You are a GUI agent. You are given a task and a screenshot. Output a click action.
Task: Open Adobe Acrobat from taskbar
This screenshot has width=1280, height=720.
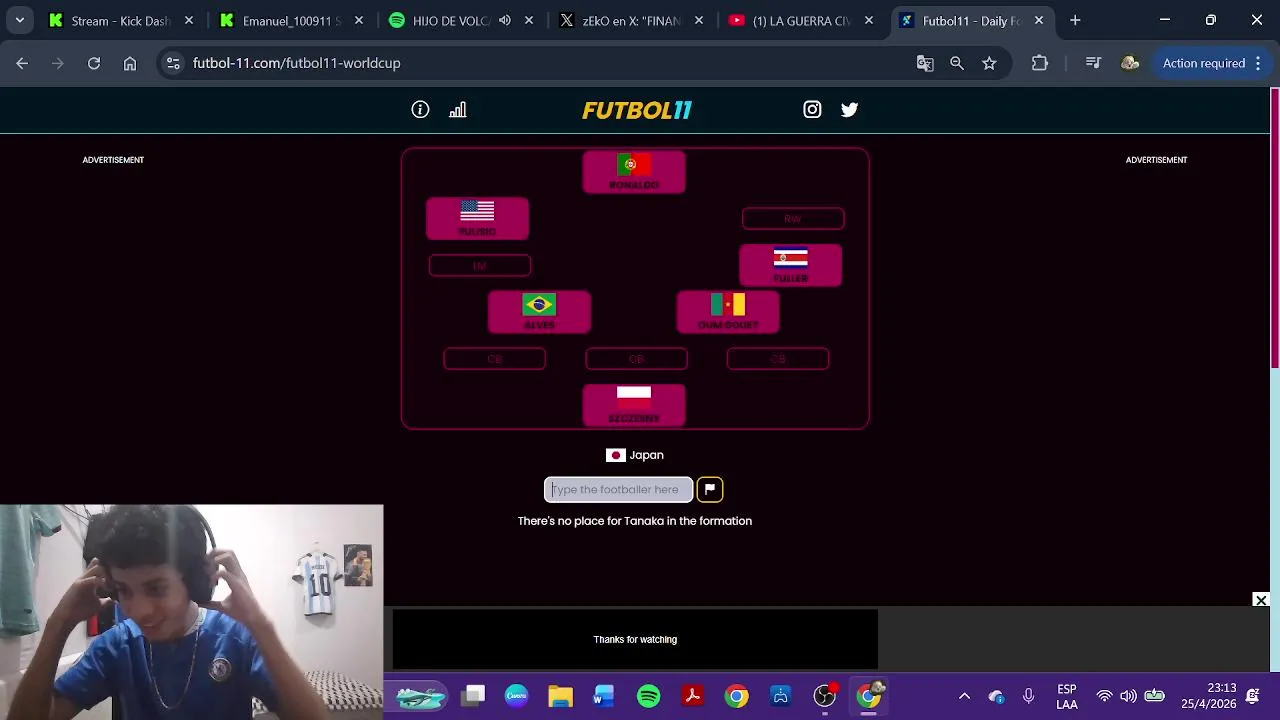[692, 696]
